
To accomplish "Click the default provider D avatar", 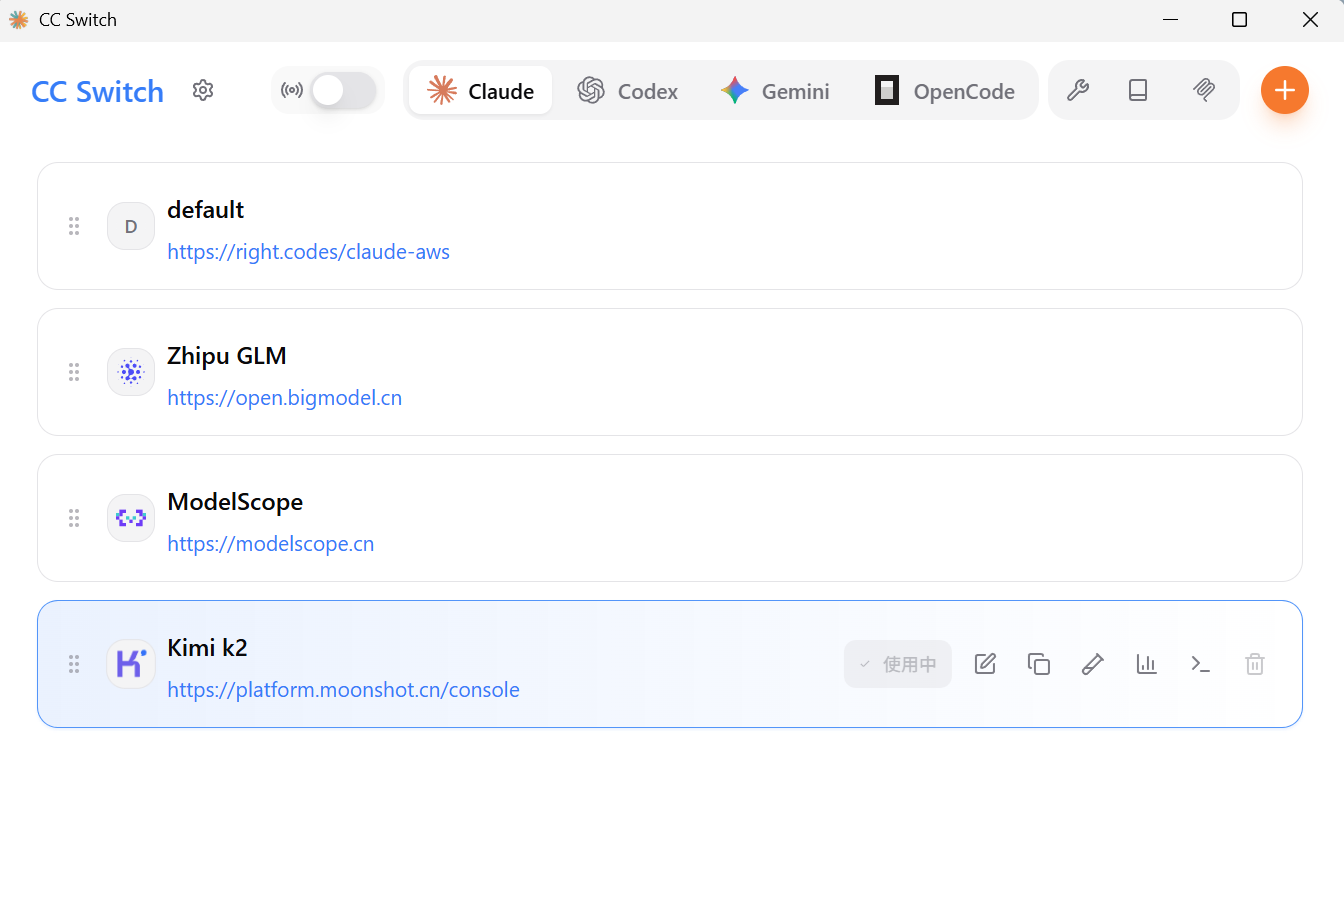I will tap(131, 226).
